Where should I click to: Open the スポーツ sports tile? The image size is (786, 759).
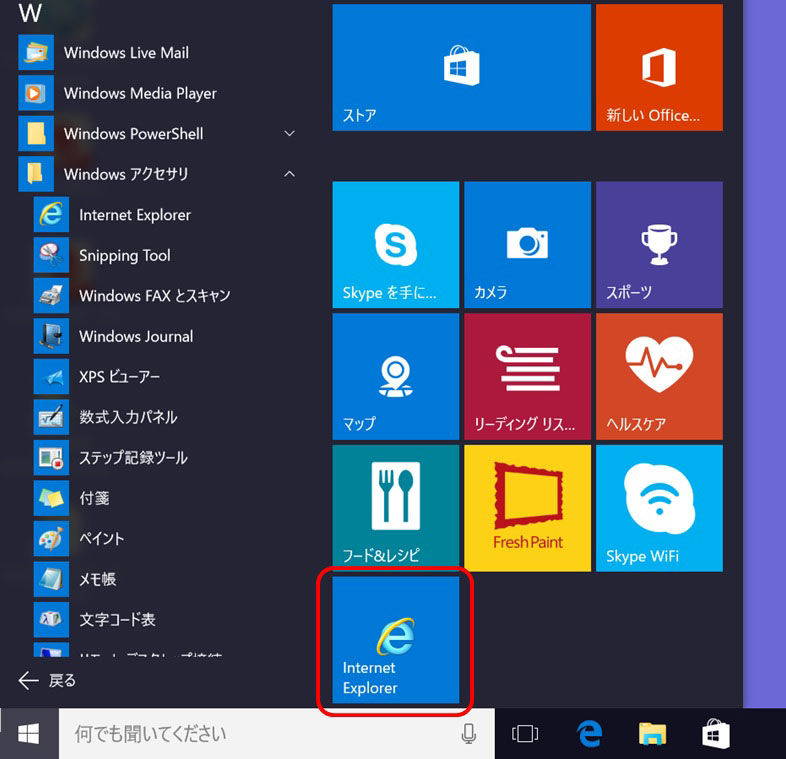[x=659, y=245]
